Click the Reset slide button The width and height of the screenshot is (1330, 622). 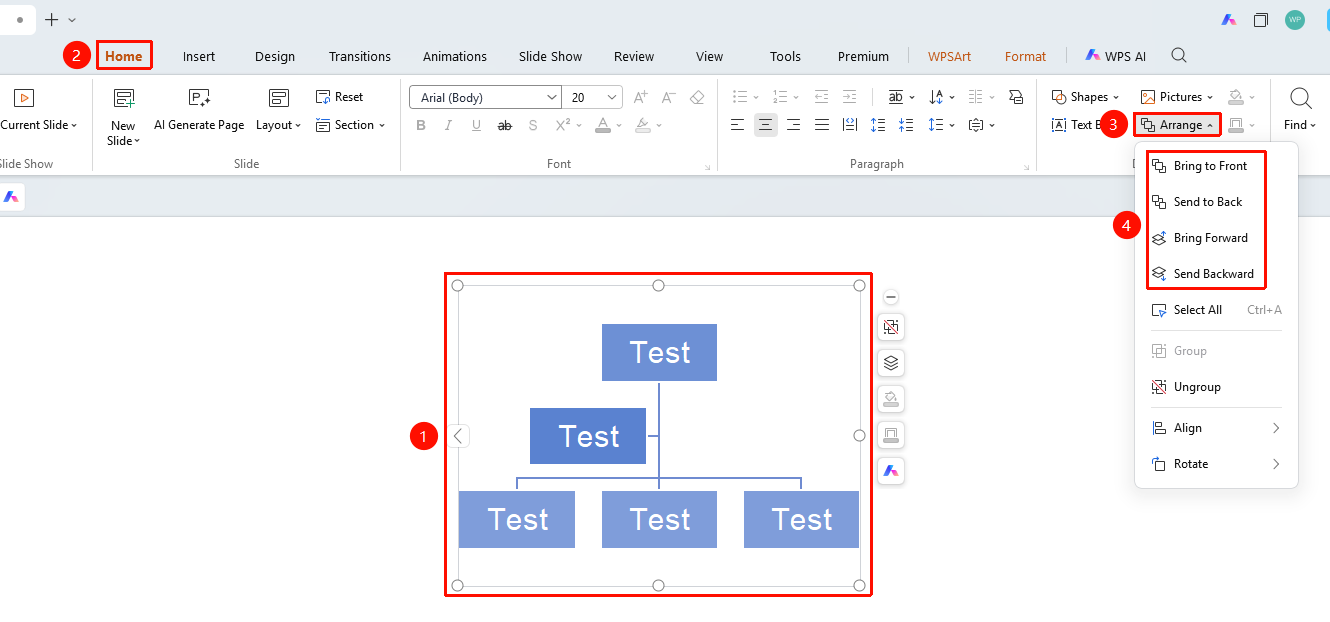(x=339, y=97)
